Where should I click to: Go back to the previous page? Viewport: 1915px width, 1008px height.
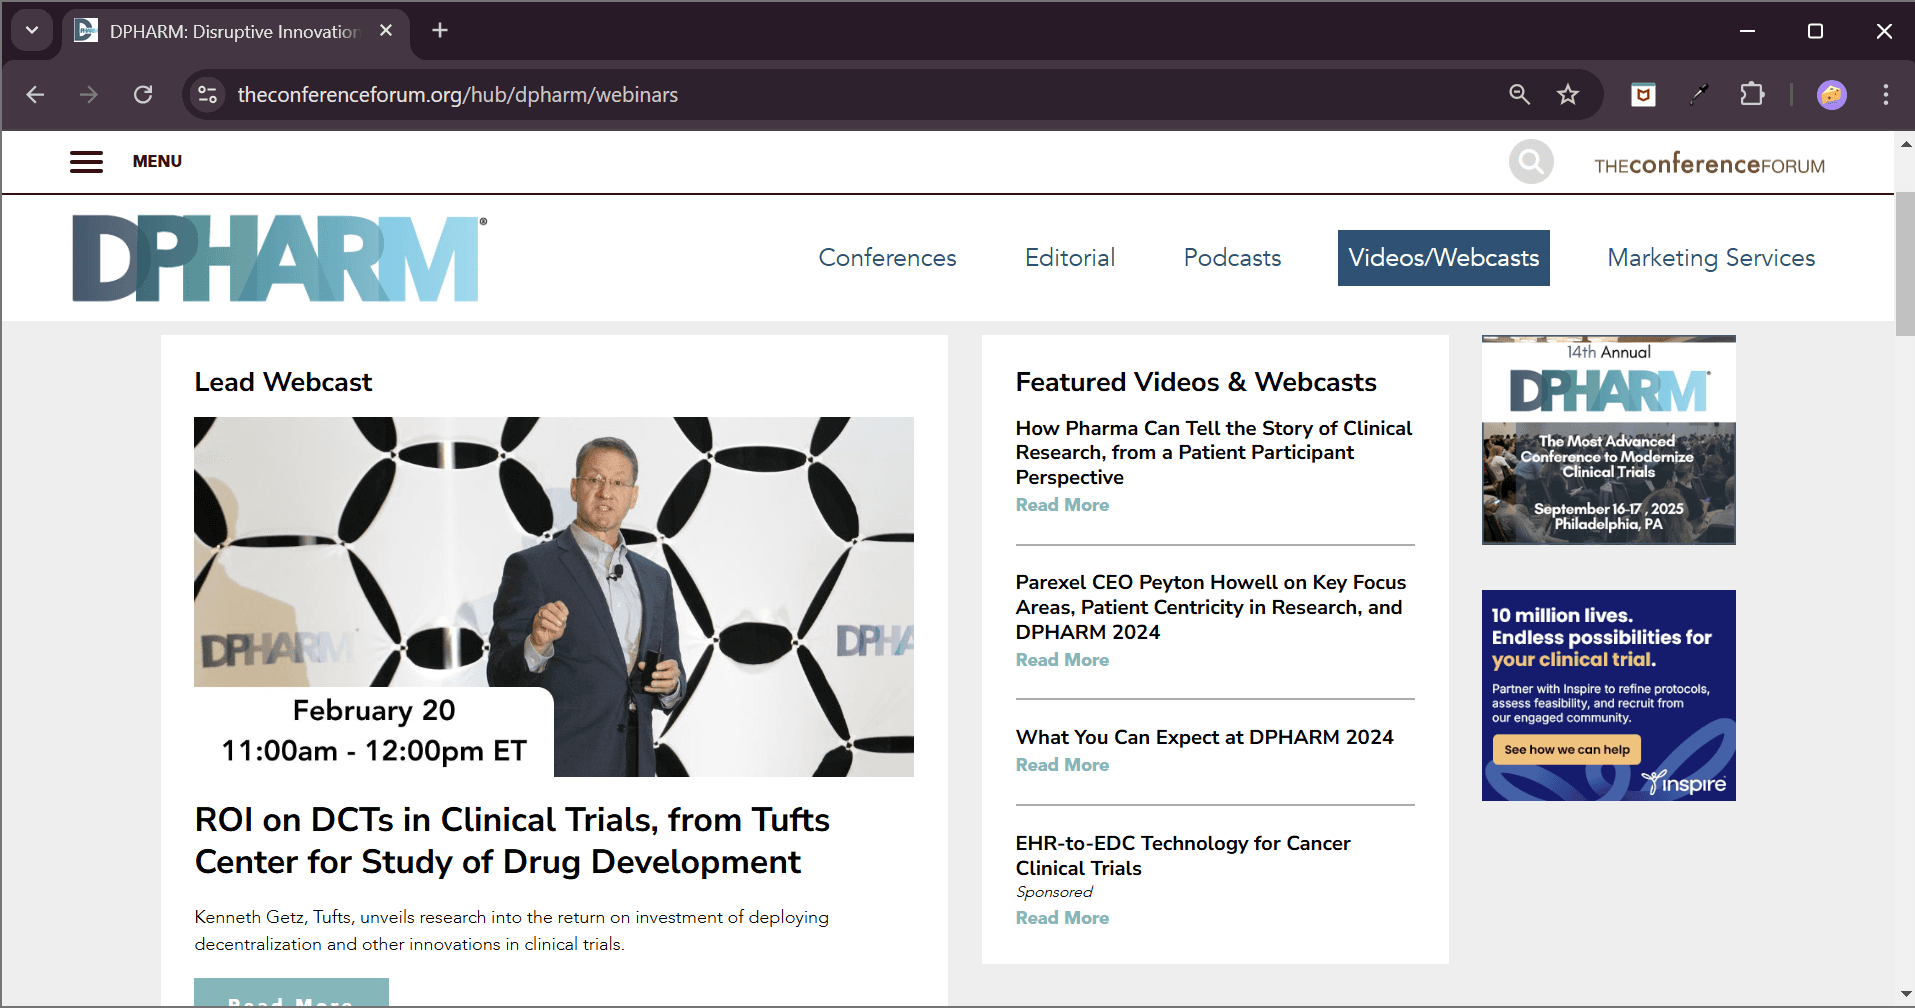tap(36, 95)
